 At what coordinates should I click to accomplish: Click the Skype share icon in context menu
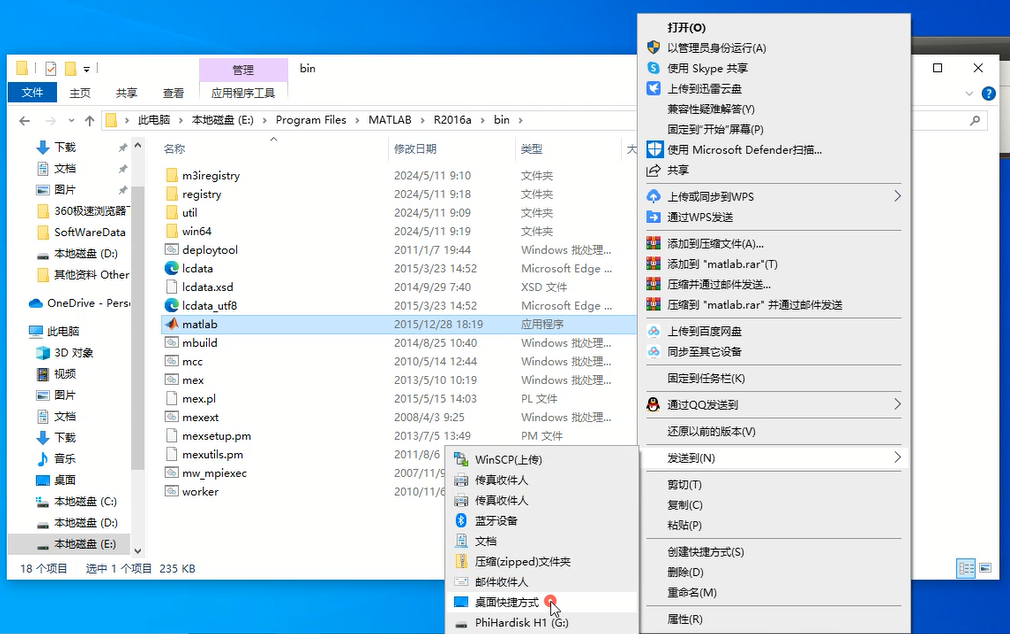pos(653,68)
